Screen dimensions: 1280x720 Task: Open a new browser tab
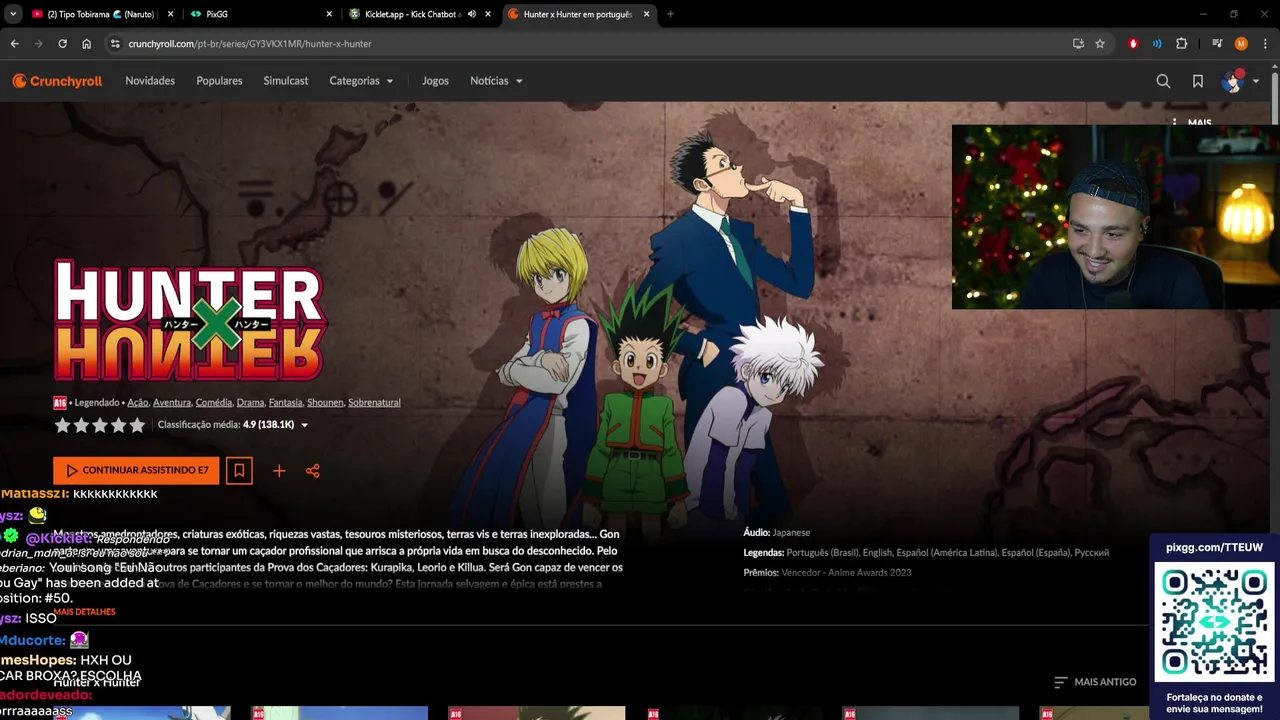pyautogui.click(x=670, y=14)
